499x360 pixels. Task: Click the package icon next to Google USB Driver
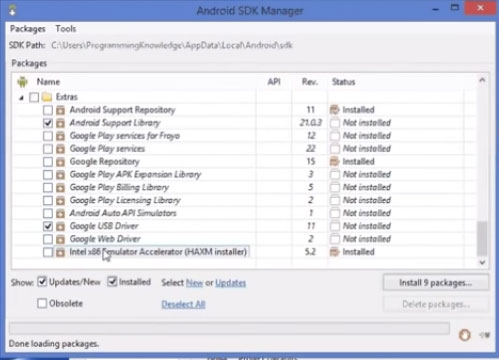tap(60, 226)
